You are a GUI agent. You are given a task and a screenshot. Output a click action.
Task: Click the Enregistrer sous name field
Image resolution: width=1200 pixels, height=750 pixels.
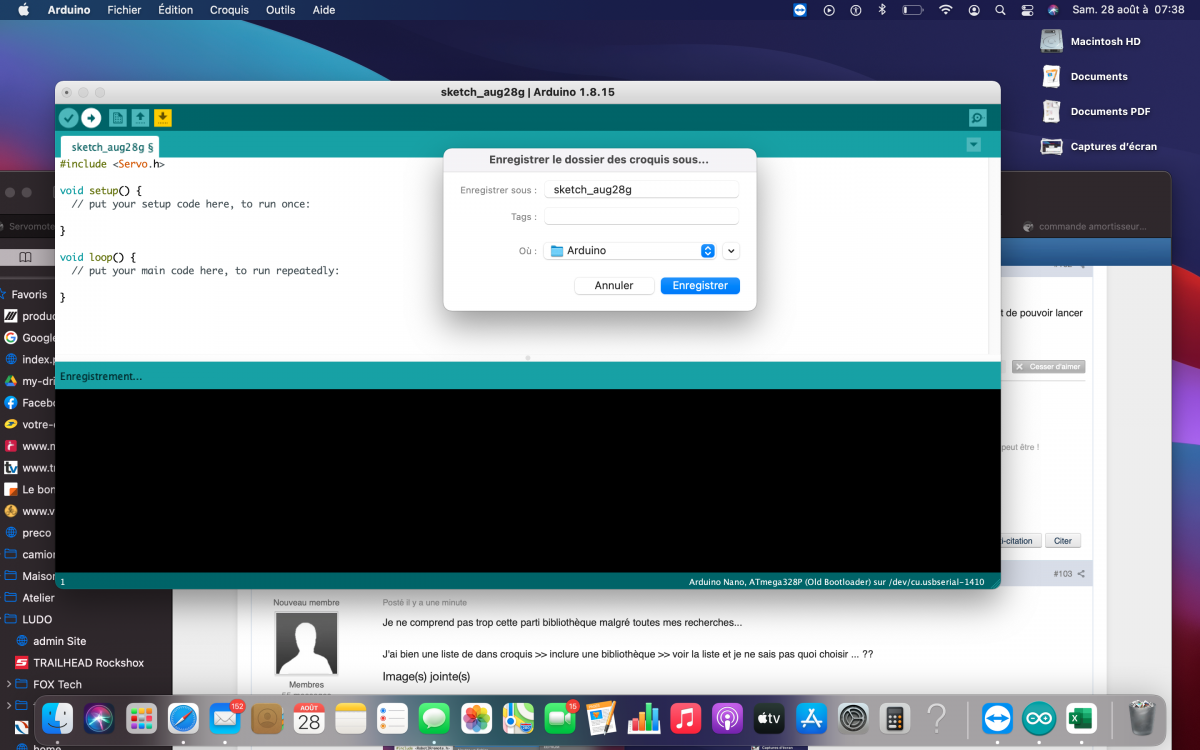tap(641, 189)
